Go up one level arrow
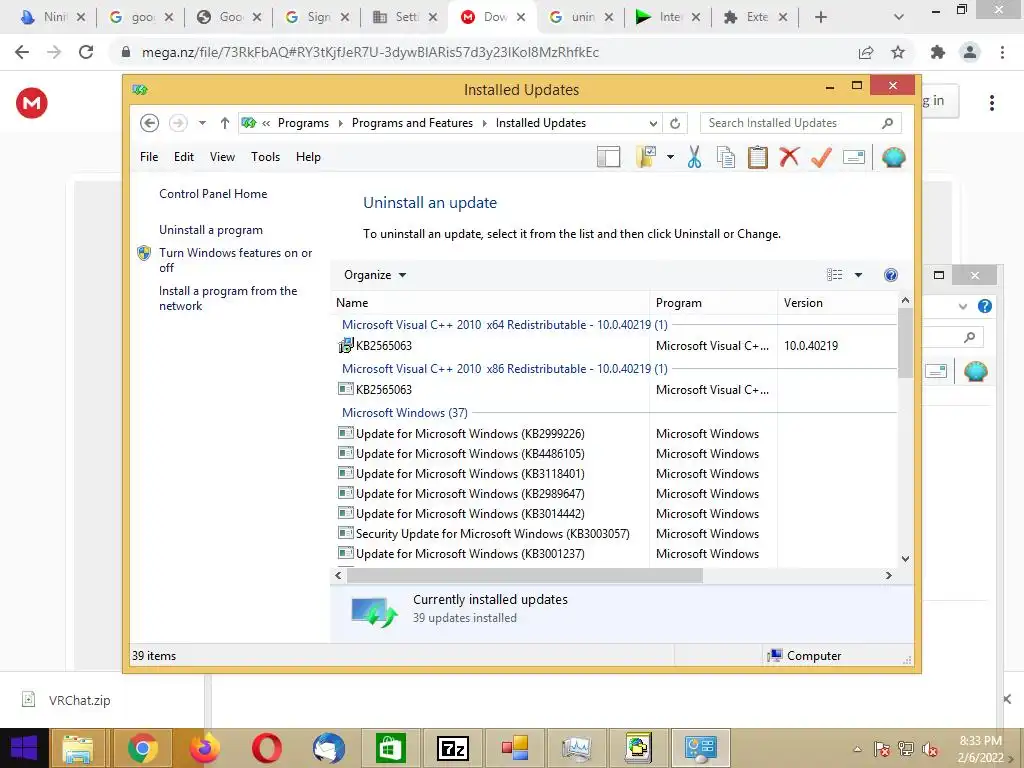Viewport: 1024px width, 768px height. click(225, 123)
